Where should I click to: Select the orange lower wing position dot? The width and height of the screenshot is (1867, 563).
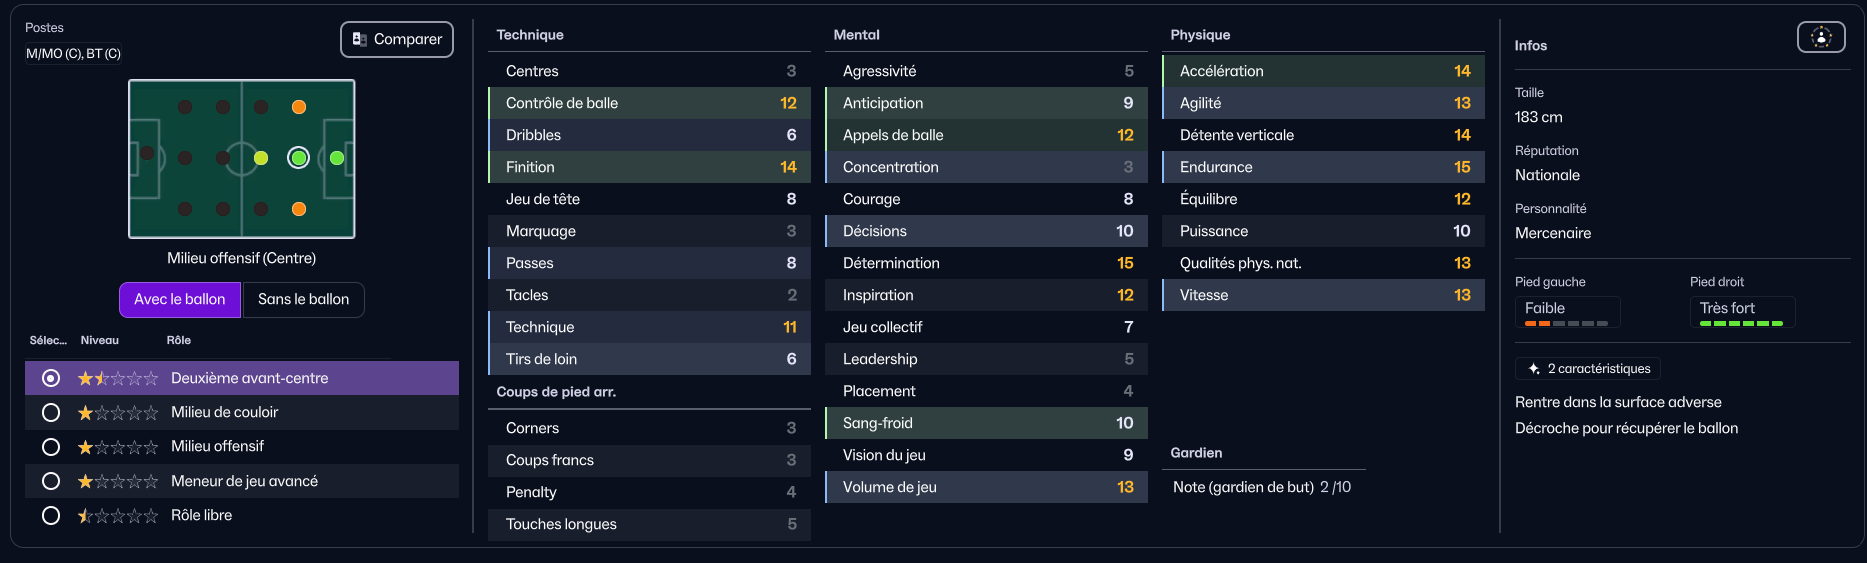tap(298, 209)
